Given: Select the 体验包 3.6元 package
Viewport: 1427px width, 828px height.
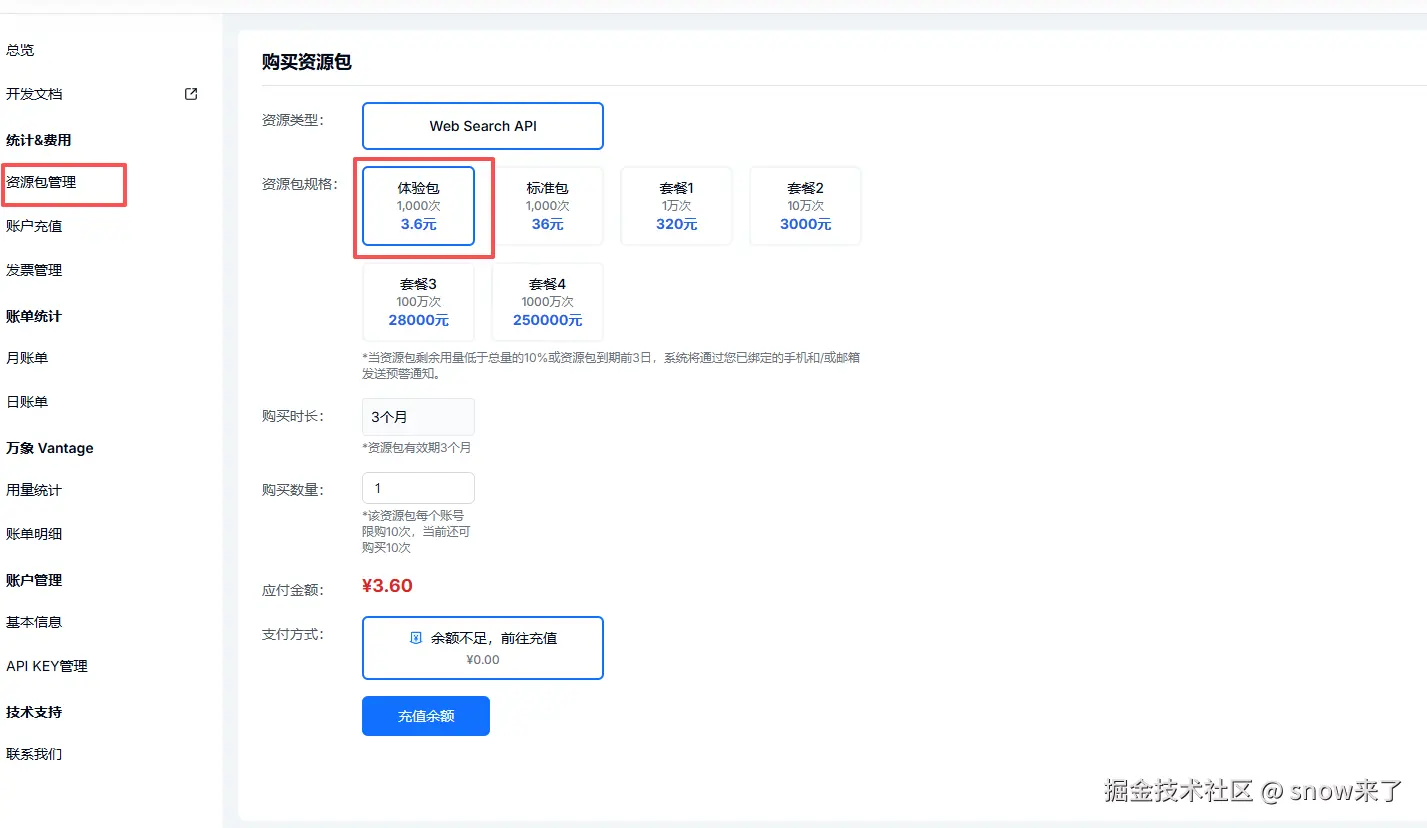Looking at the screenshot, I should click(418, 206).
